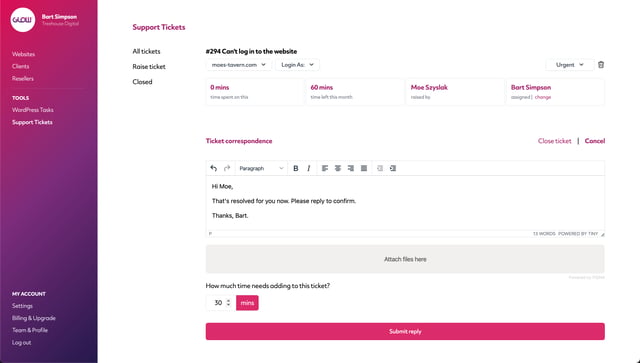This screenshot has height=363, width=640.
Task: Open Websites in the sidebar
Action: point(23,54)
